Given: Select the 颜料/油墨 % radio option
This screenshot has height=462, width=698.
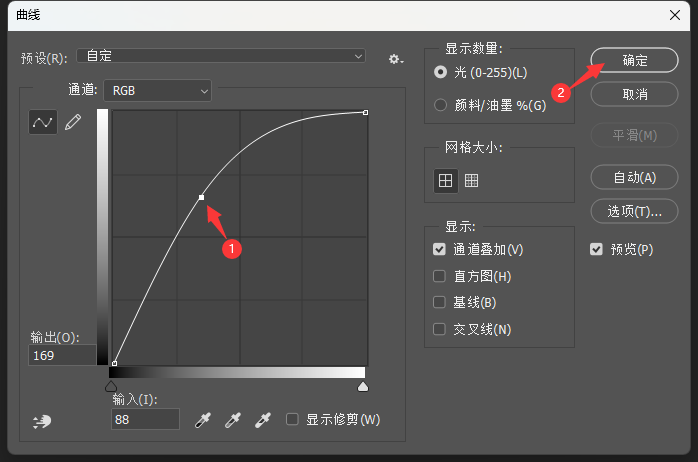Looking at the screenshot, I should point(440,105).
